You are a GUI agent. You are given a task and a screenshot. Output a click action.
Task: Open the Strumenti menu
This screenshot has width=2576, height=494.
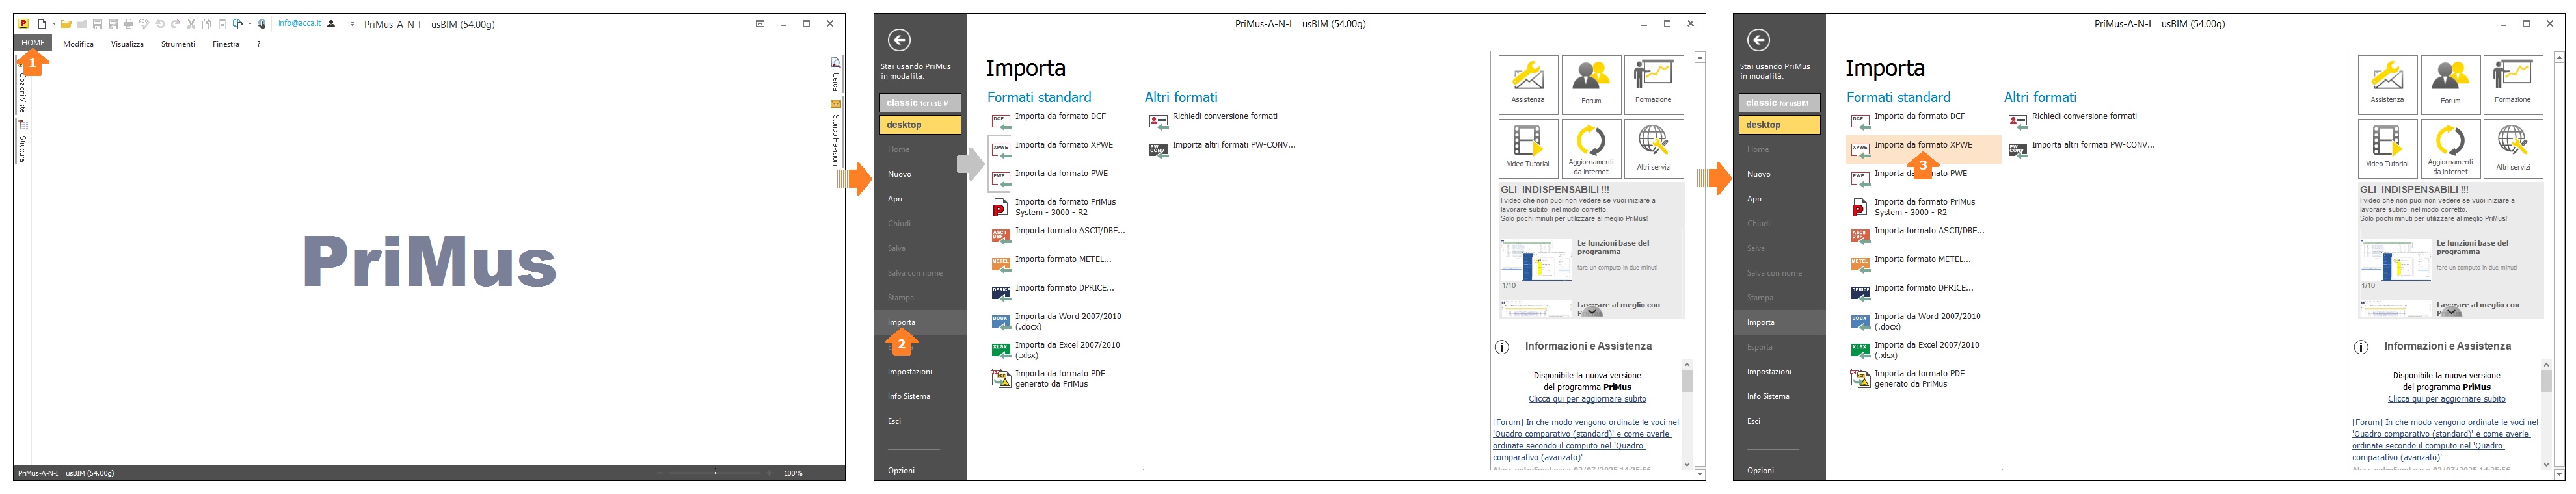pos(178,44)
